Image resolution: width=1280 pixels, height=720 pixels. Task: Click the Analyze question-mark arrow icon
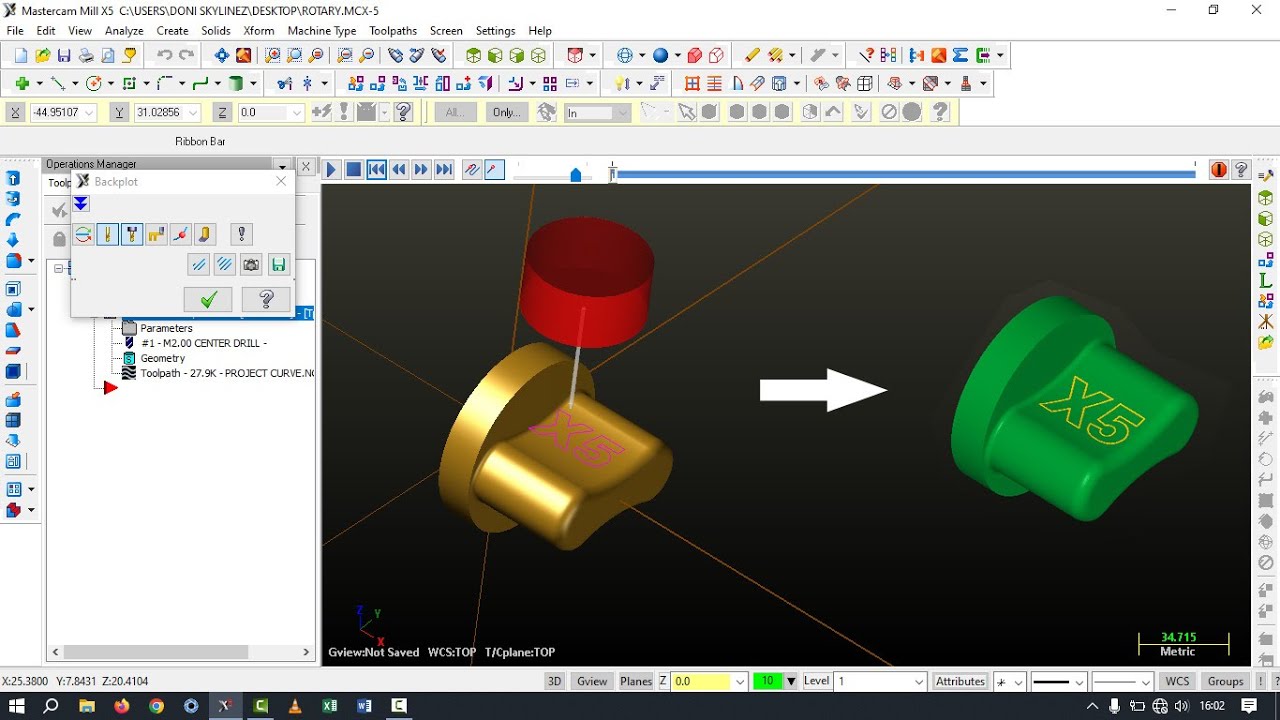click(x=866, y=56)
